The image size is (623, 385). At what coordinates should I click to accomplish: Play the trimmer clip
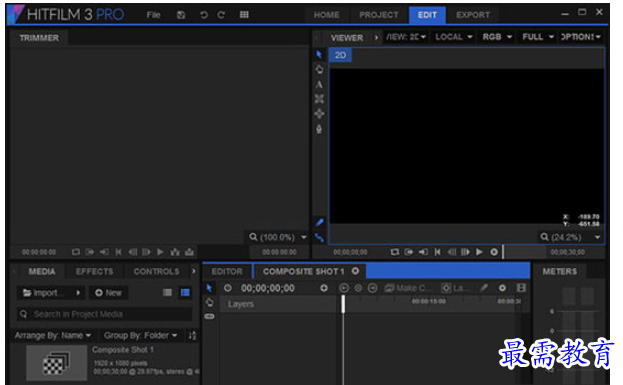point(160,252)
